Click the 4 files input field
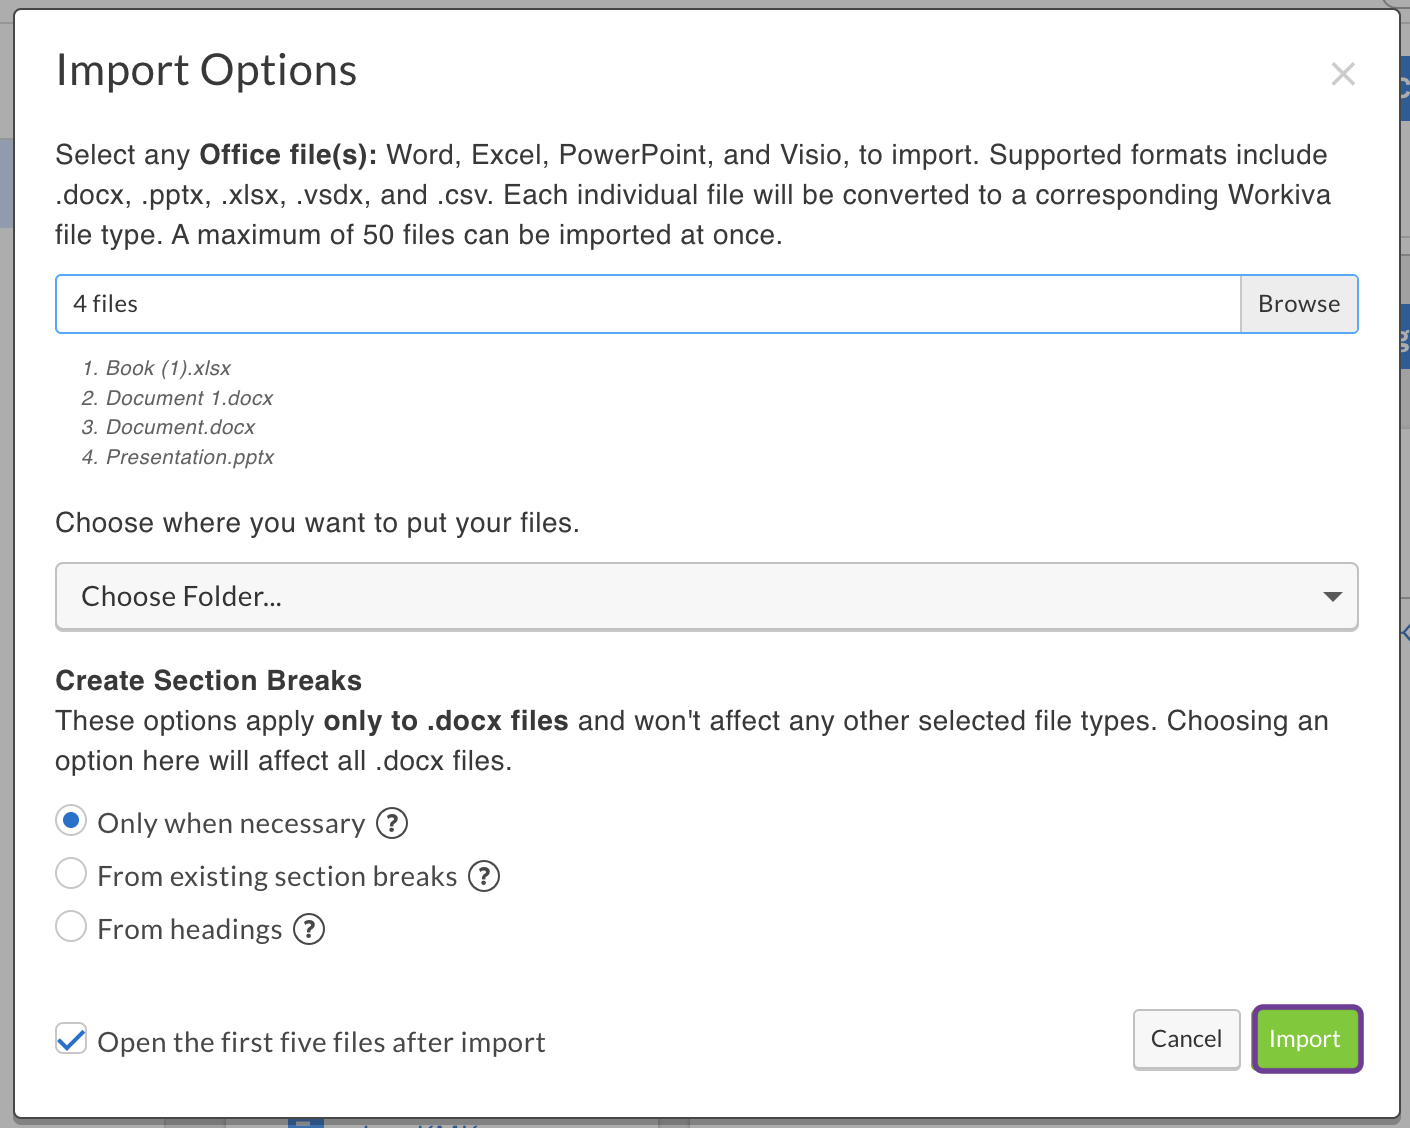1410x1128 pixels. click(648, 304)
